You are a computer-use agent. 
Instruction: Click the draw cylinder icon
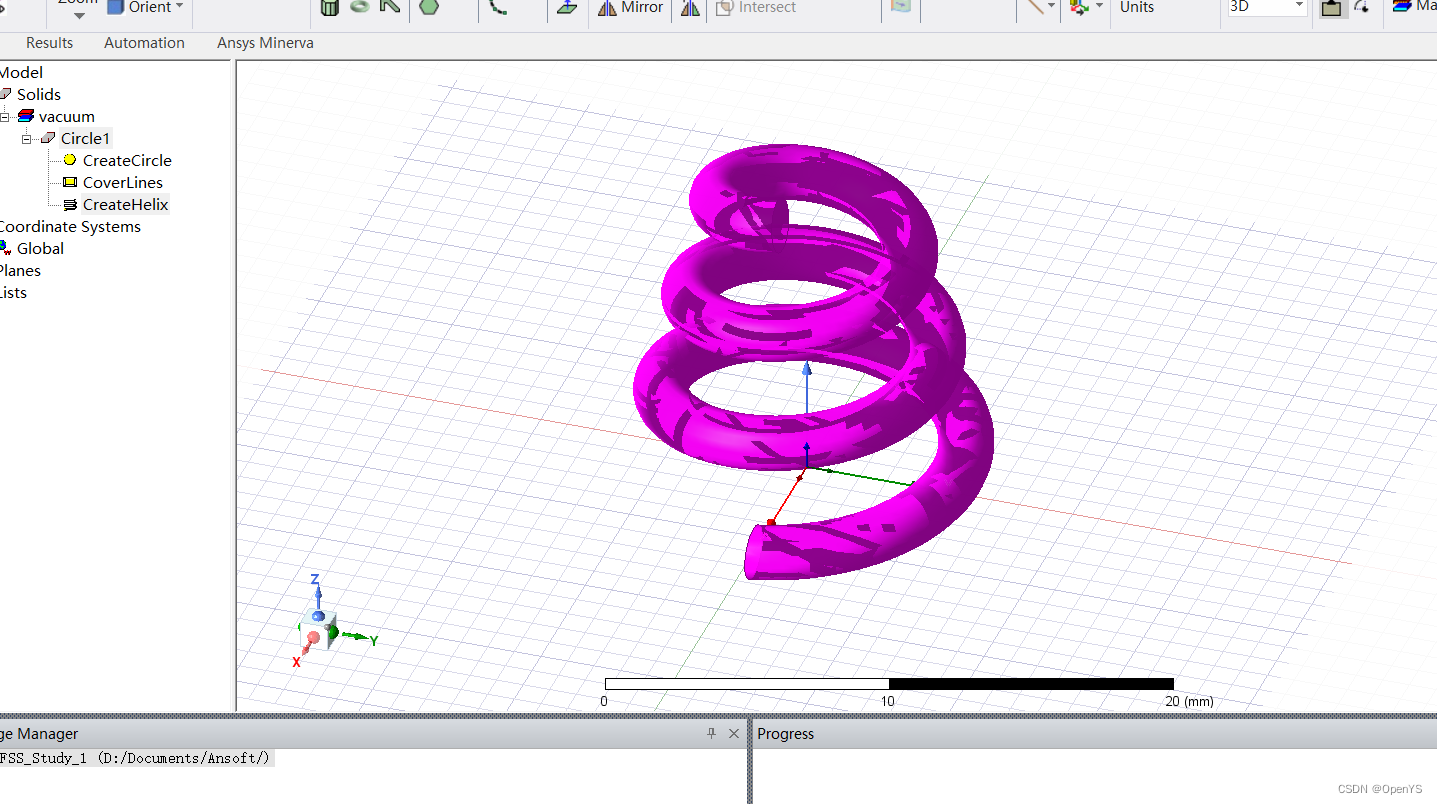tap(329, 8)
